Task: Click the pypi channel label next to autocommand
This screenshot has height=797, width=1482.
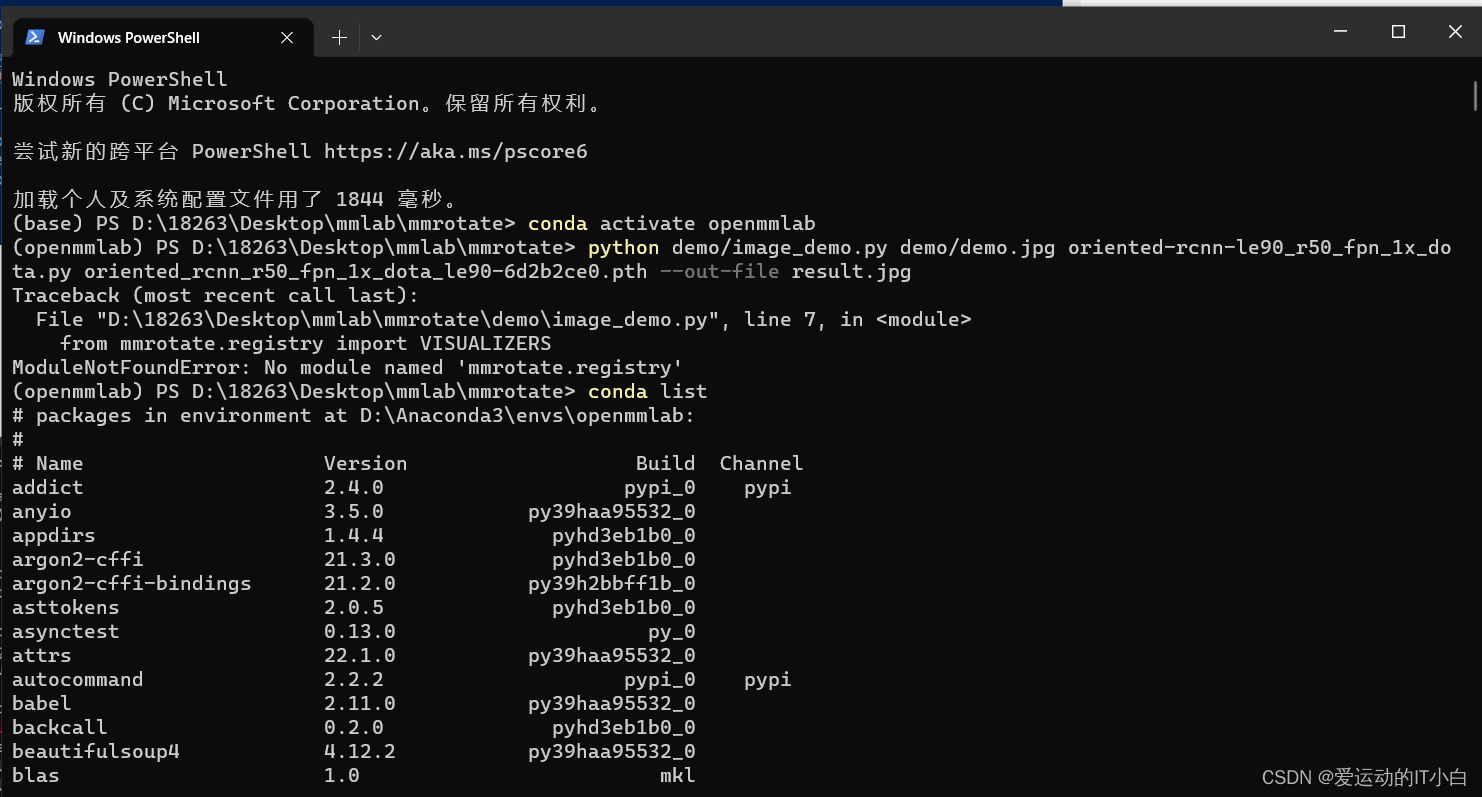Action: coord(767,679)
